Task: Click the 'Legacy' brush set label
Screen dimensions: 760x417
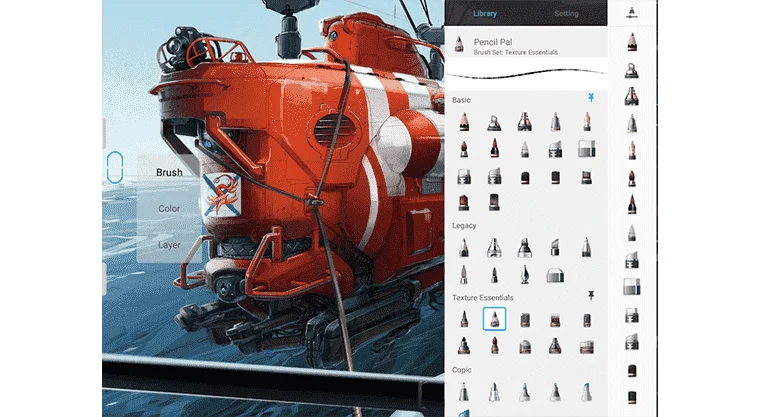Action: coord(464,225)
